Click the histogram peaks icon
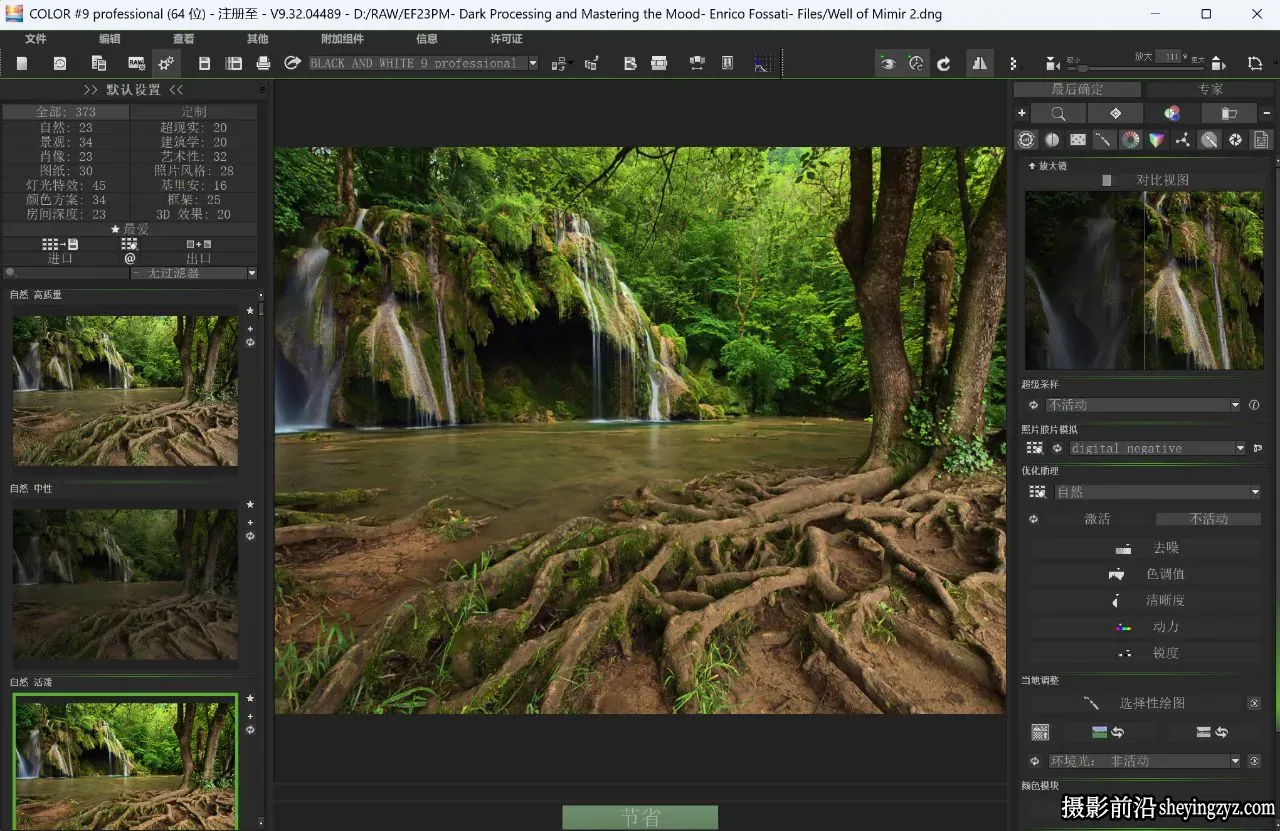The width and height of the screenshot is (1280, 831). click(979, 63)
